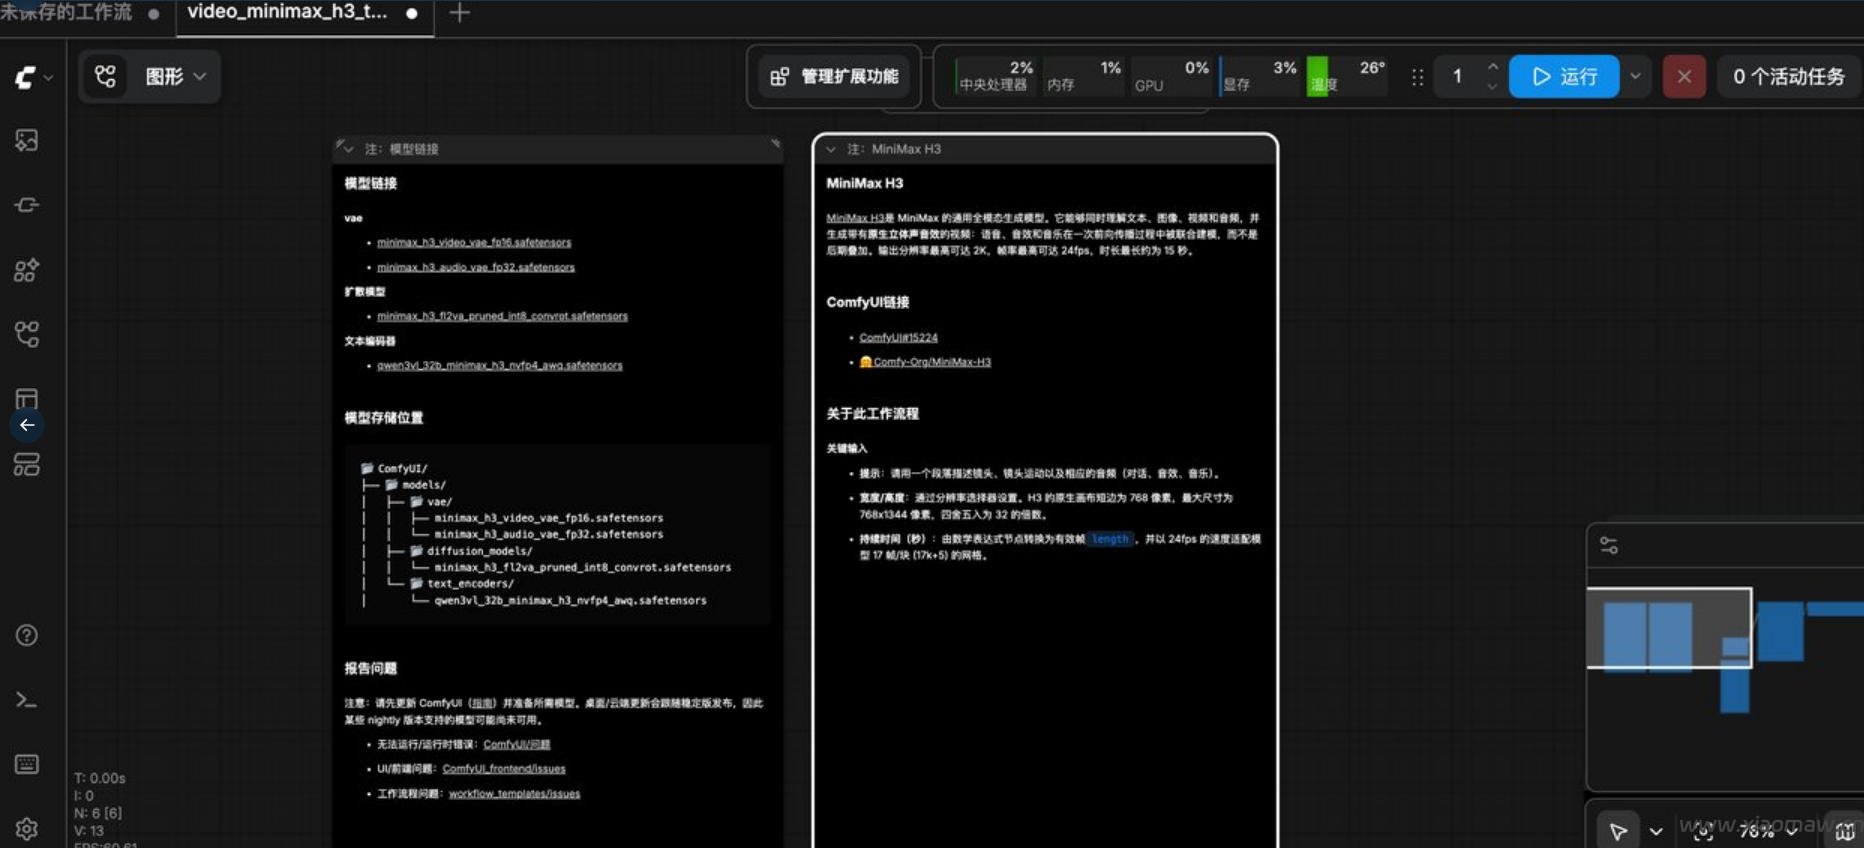
Task: Click the 显存 VRAM usage meter
Action: pyautogui.click(x=1259, y=76)
